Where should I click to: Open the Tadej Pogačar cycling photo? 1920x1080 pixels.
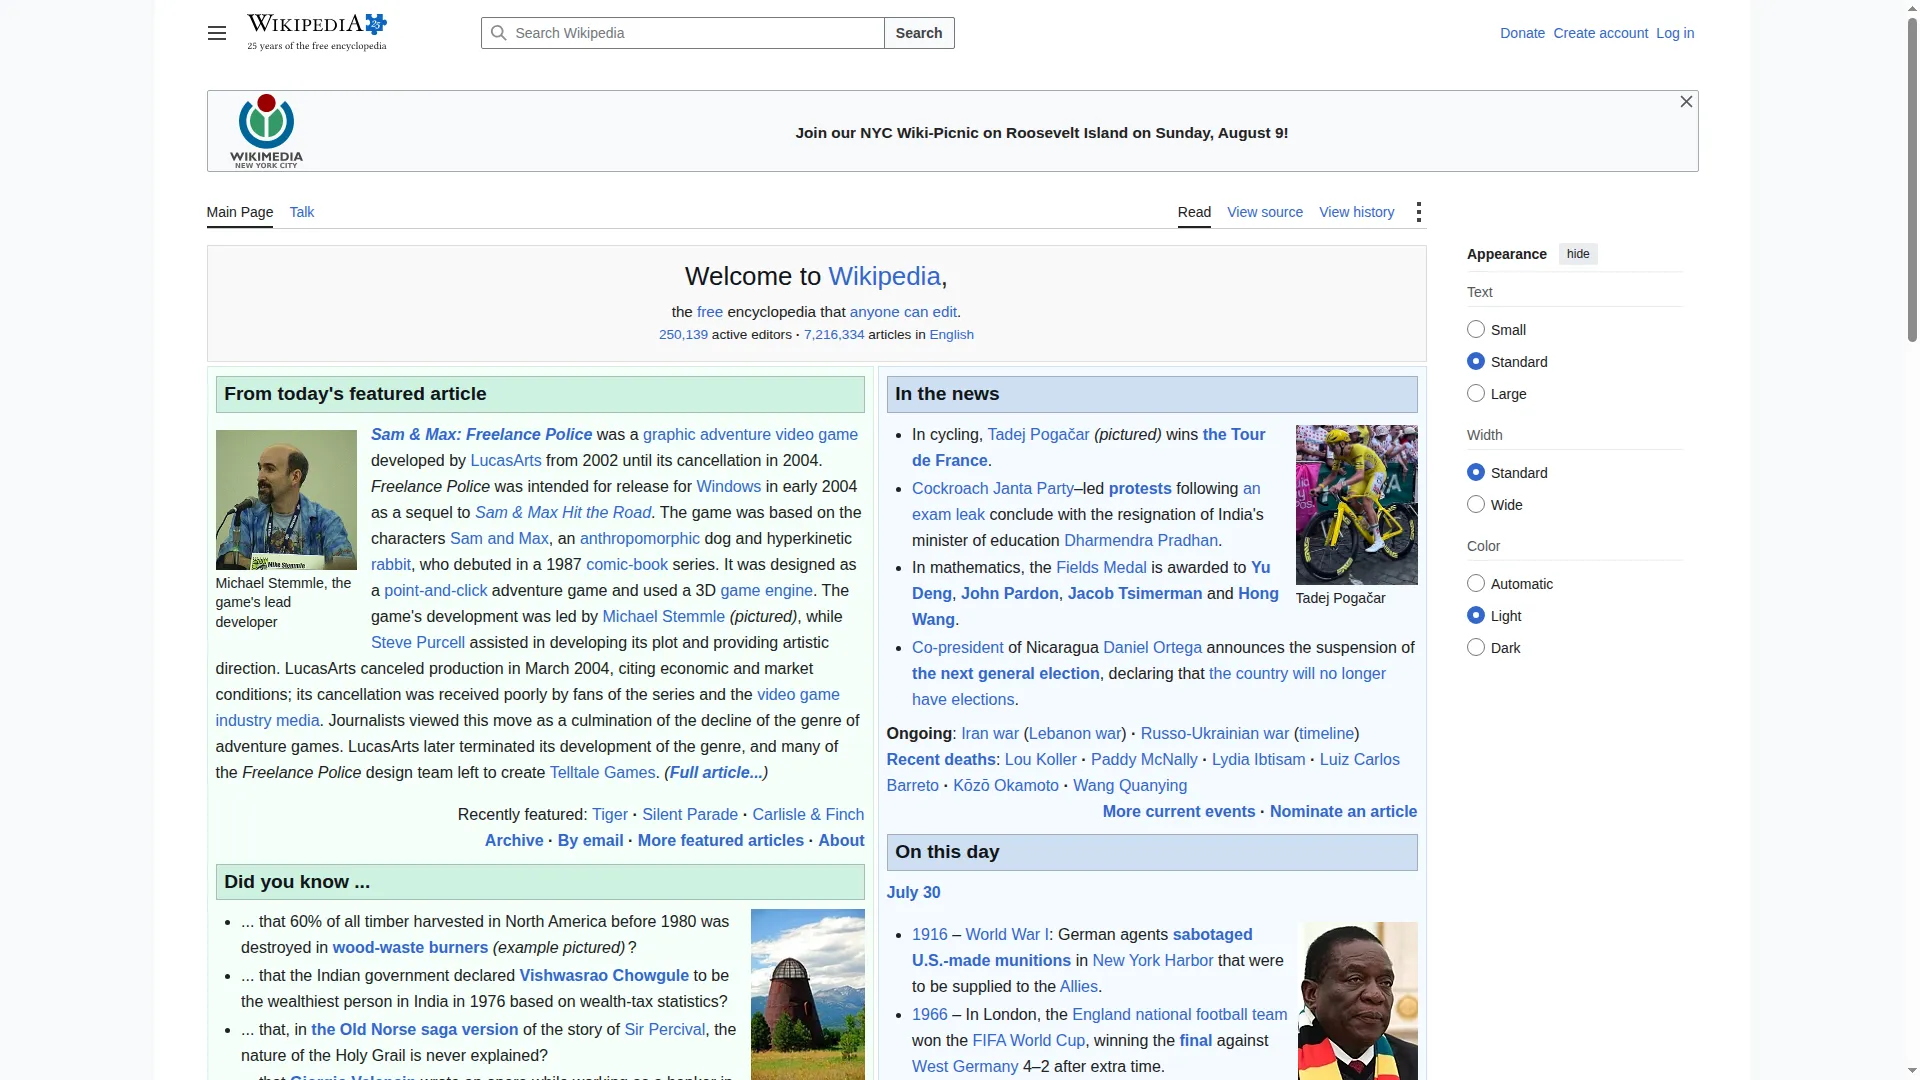1357,505
